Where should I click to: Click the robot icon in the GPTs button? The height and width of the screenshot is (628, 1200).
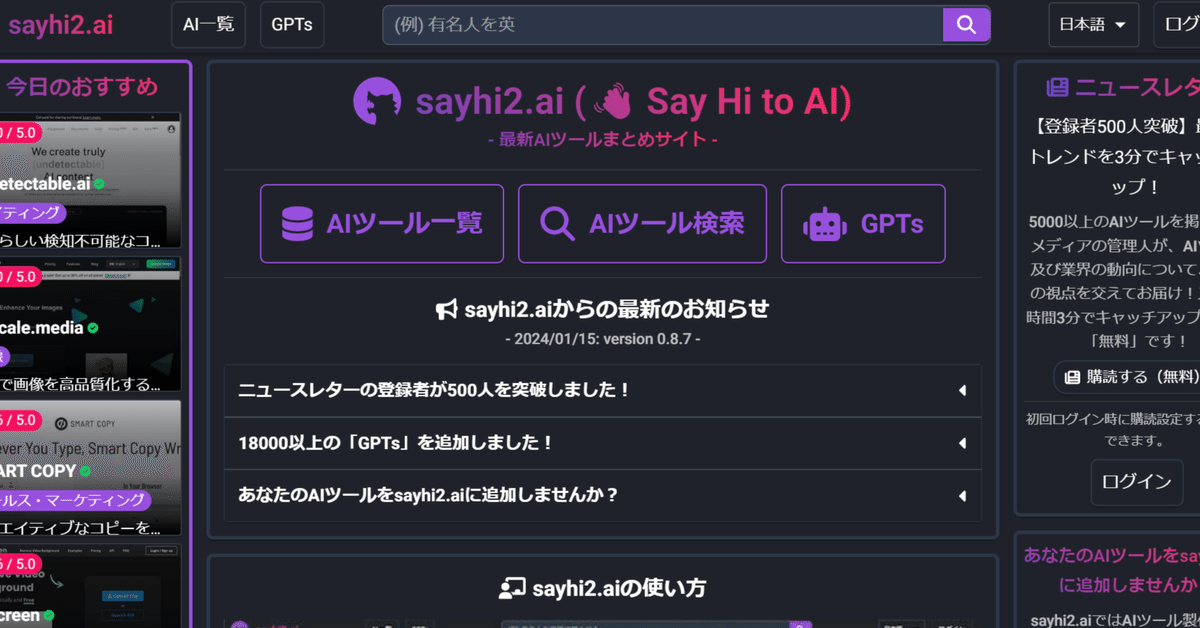click(x=824, y=224)
